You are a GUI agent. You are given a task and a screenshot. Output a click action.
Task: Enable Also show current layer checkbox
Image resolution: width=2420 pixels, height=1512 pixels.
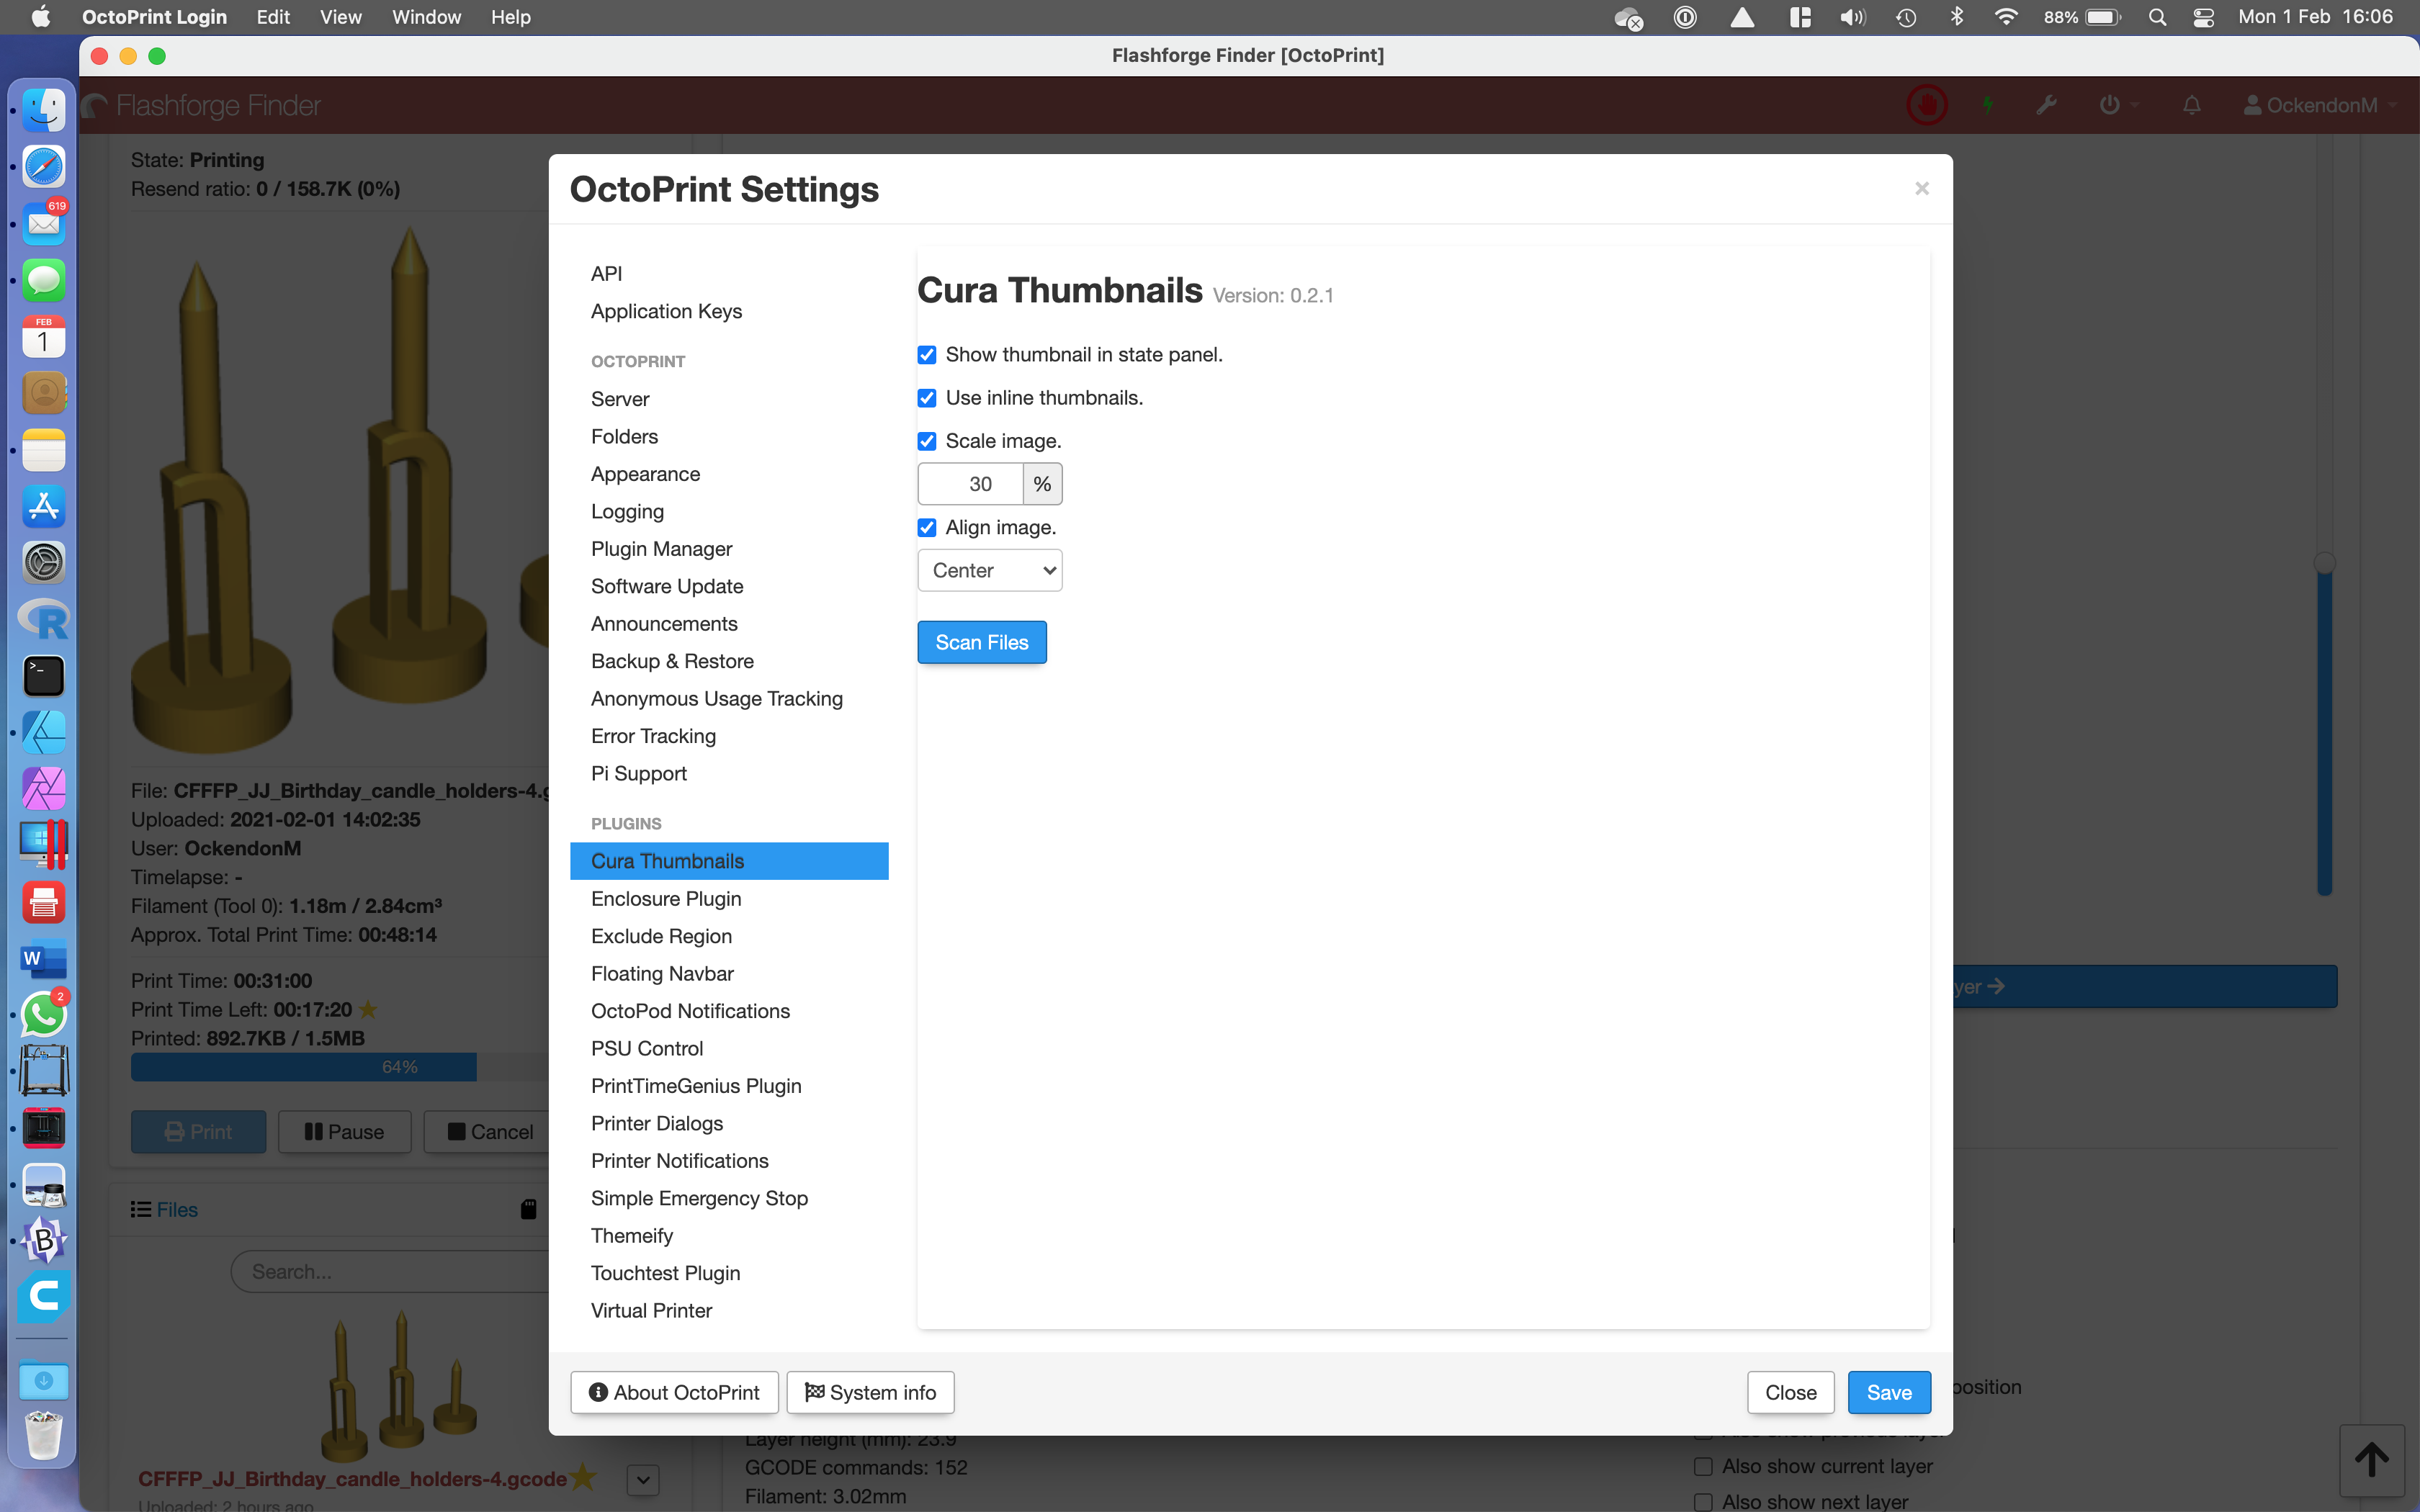(x=1704, y=1466)
